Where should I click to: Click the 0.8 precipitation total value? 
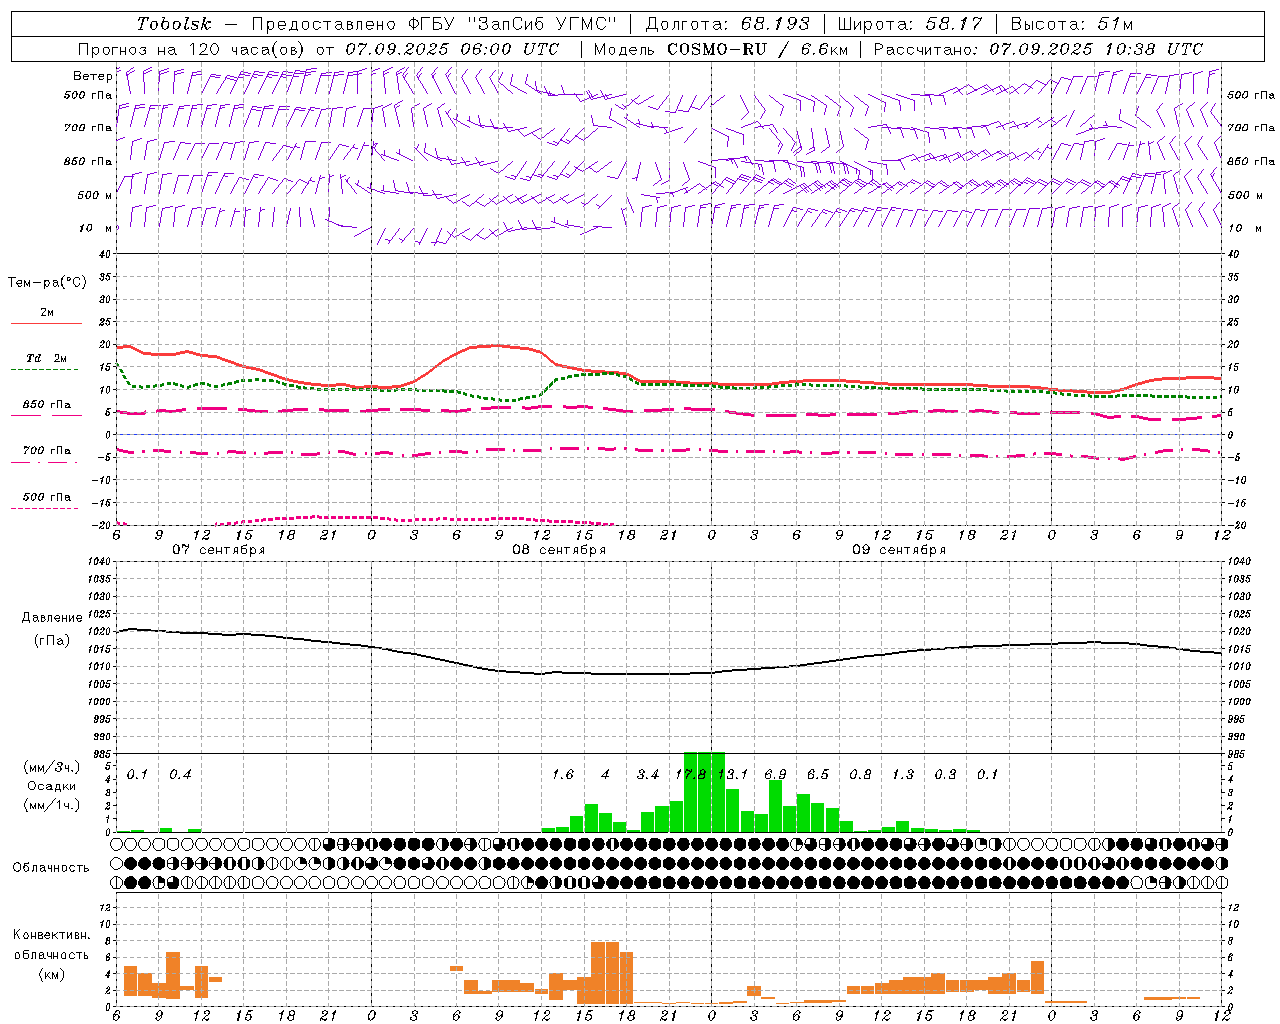tap(860, 775)
